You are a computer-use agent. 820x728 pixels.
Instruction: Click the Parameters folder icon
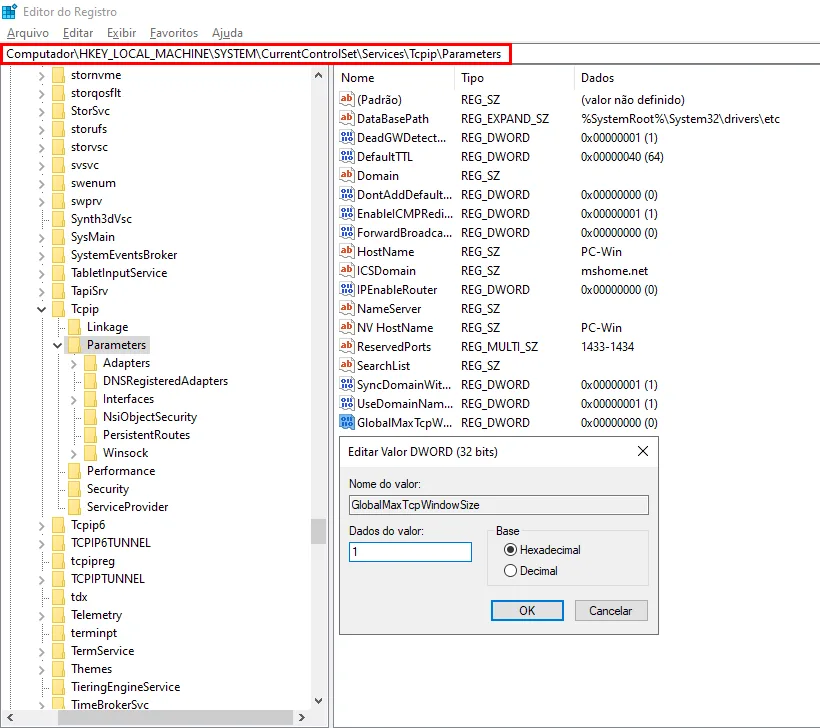74,345
